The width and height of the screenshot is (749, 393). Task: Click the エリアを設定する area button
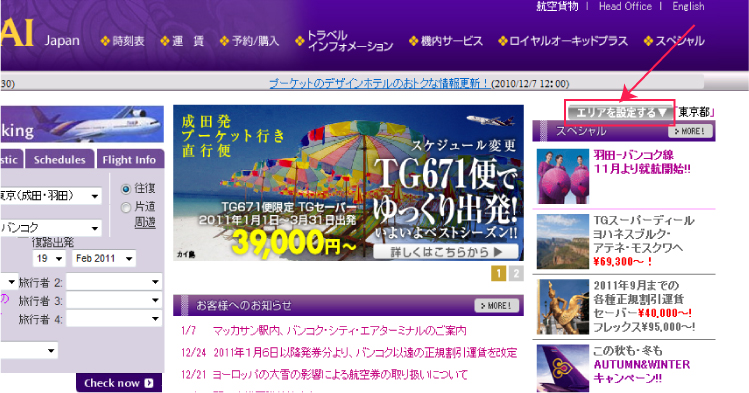tap(620, 113)
